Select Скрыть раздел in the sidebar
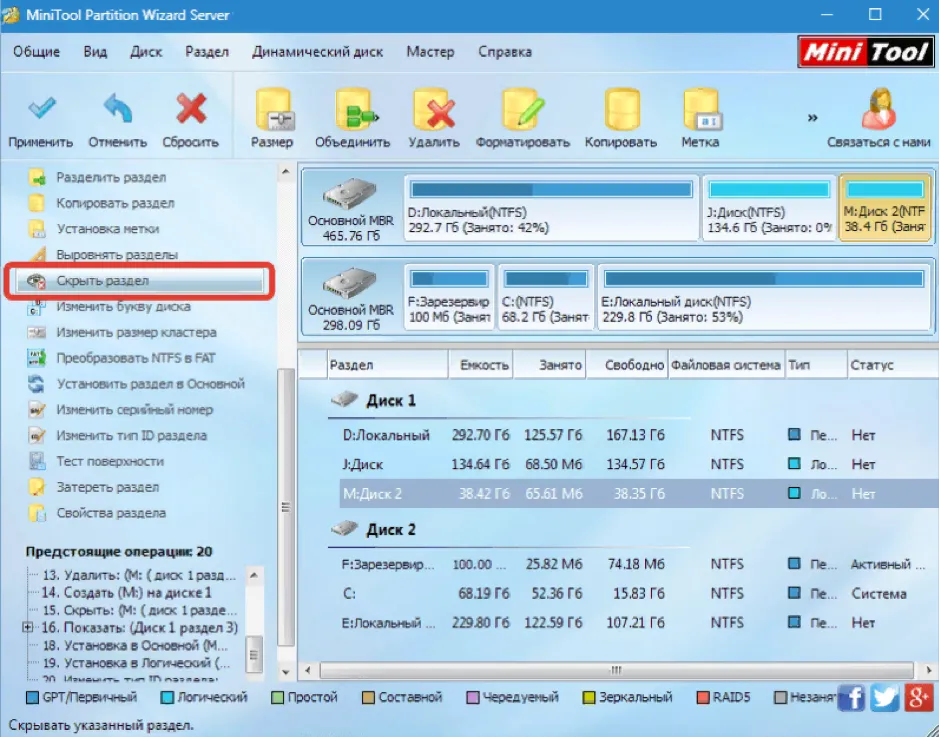 coord(140,281)
